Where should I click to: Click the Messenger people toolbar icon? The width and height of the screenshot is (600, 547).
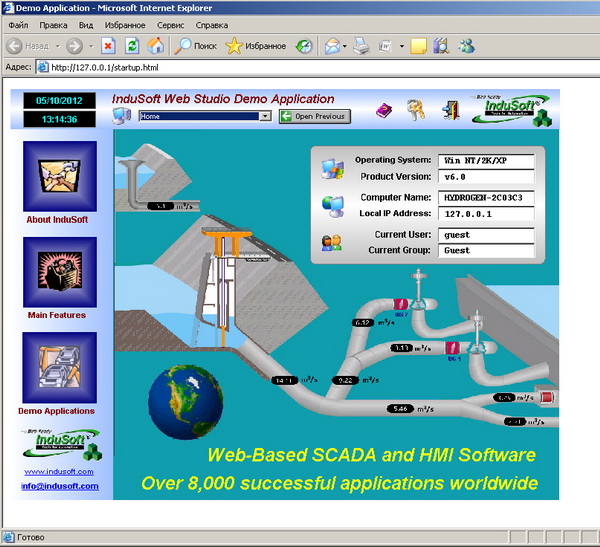click(x=466, y=46)
